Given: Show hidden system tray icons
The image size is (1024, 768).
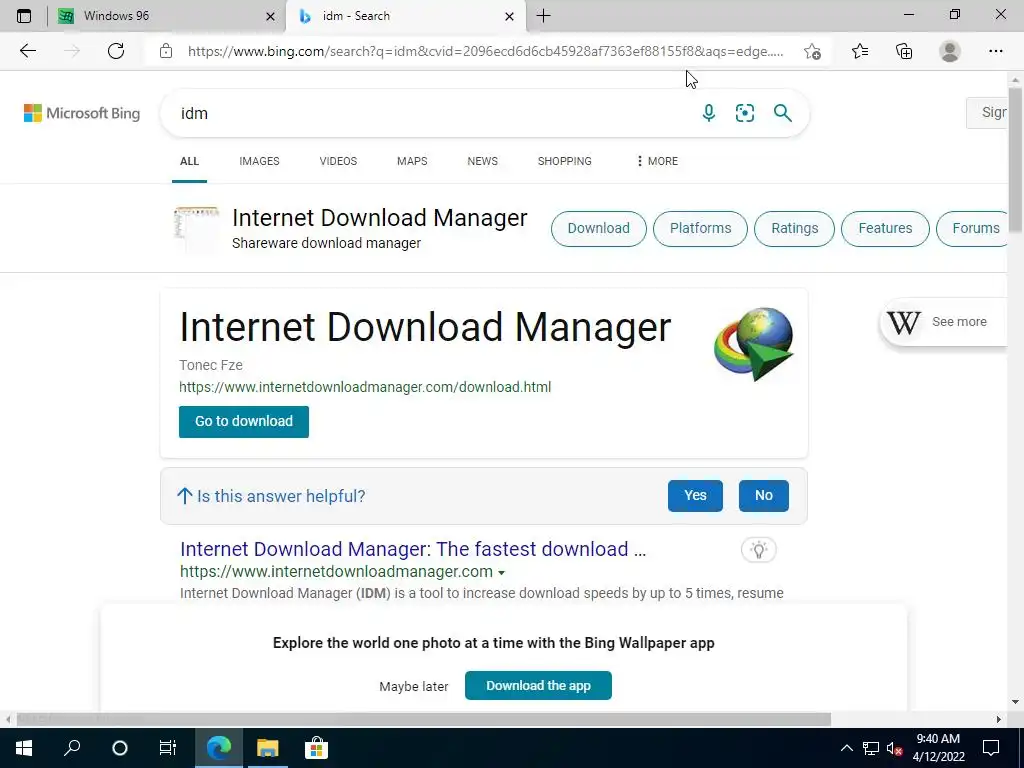Looking at the screenshot, I should coord(846,748).
